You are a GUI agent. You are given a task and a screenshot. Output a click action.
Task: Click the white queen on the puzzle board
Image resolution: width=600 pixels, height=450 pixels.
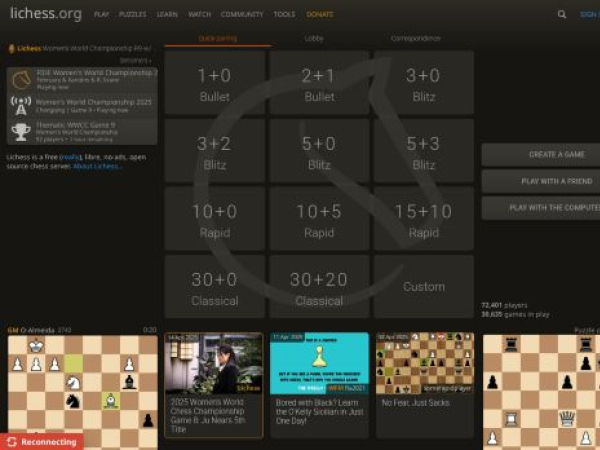tap(567, 419)
